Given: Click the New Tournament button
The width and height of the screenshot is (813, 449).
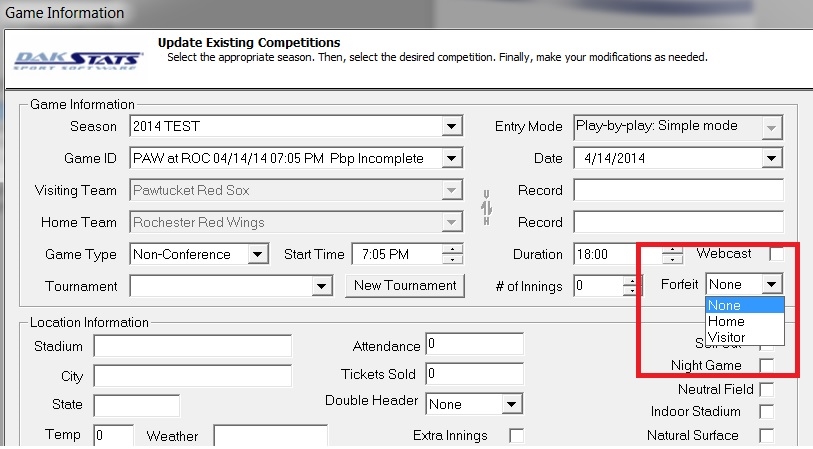Looking at the screenshot, I should (405, 286).
